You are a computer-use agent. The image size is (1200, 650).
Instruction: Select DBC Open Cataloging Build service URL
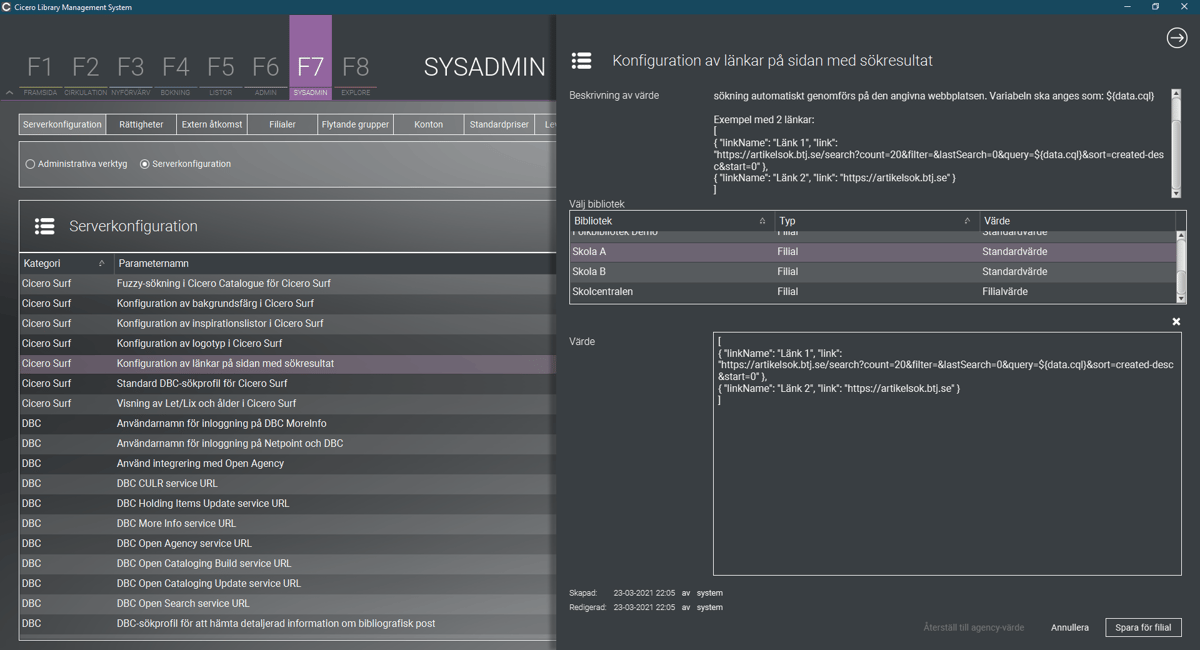coord(287,563)
